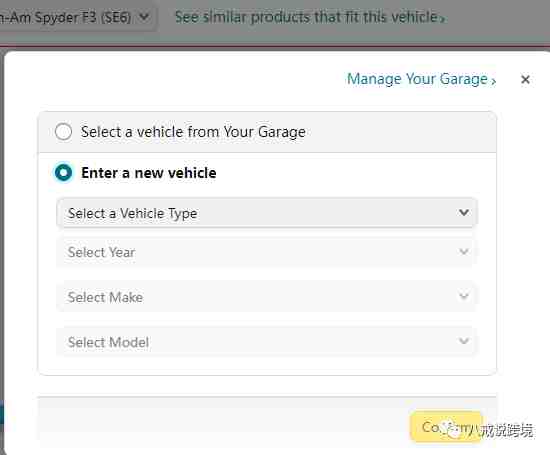
Task: Click the small arrow after Manage Your Garage
Action: pyautogui.click(x=493, y=81)
